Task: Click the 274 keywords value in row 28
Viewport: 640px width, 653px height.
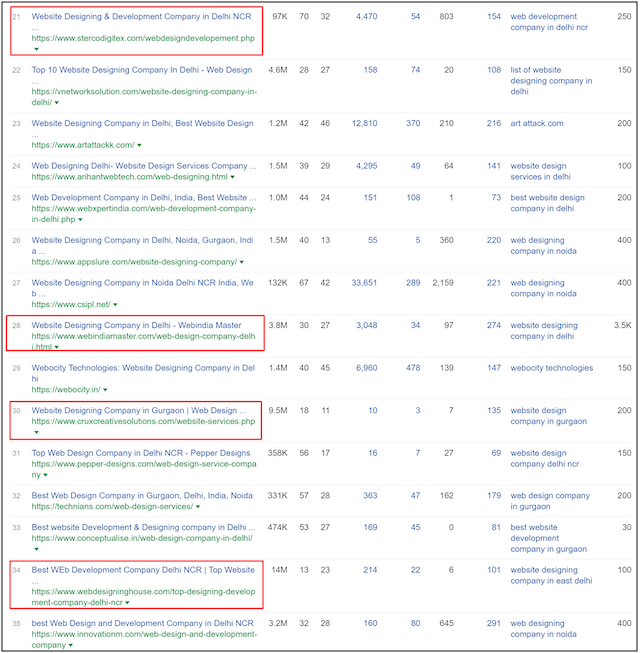Action: pos(494,325)
